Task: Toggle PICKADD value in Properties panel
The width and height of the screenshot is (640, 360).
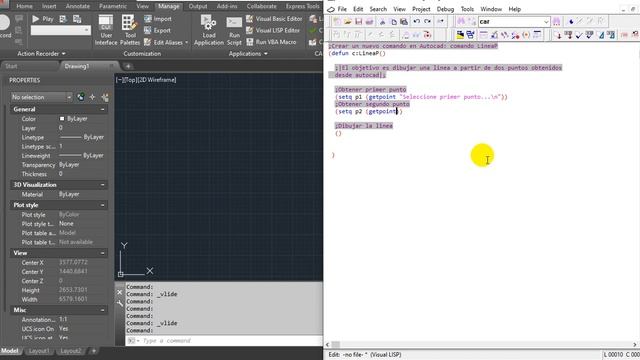Action: click(x=81, y=97)
